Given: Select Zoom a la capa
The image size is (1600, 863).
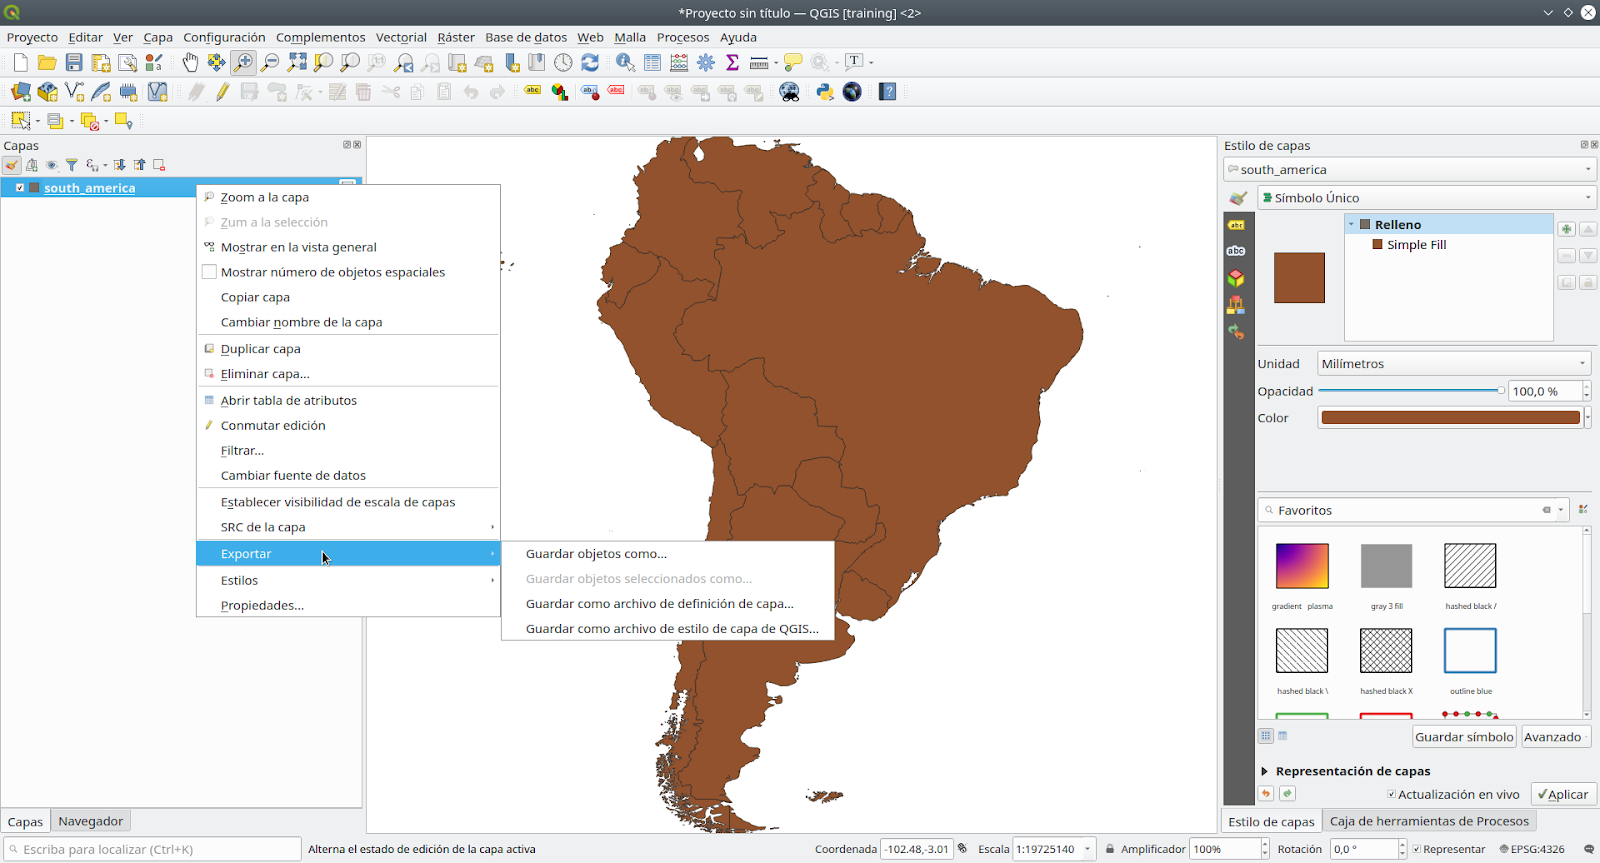Looking at the screenshot, I should coord(265,197).
